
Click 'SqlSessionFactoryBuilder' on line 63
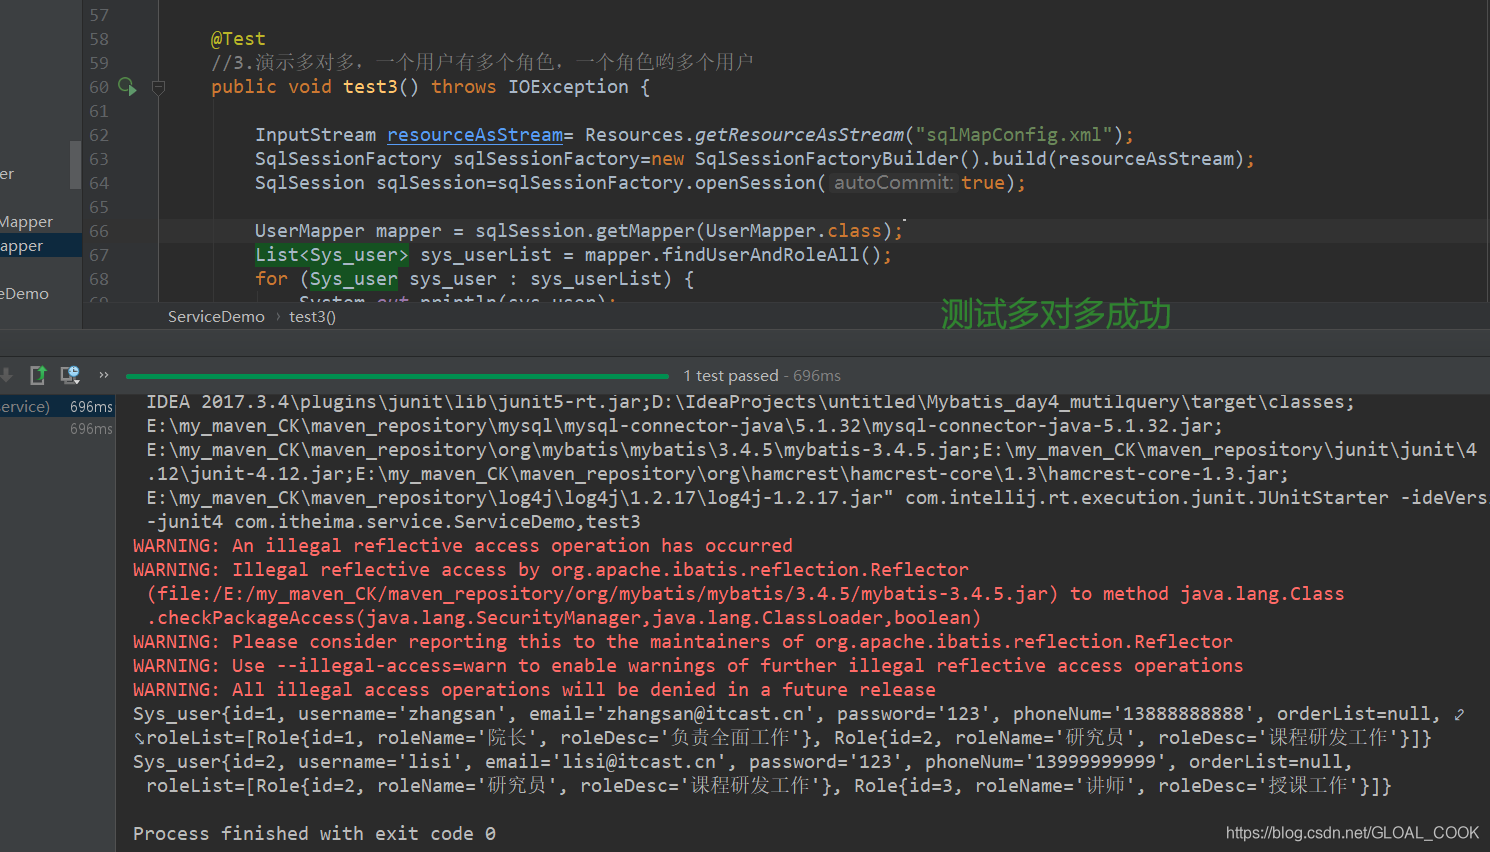827,159
